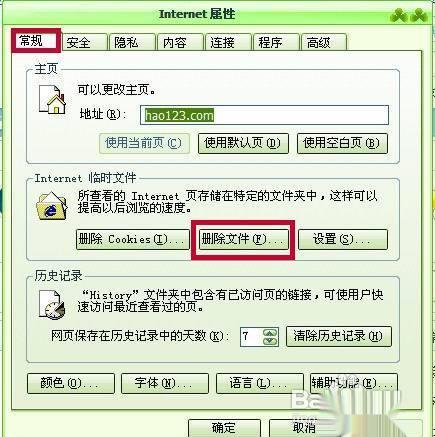Screen dimensions: 435x437
Task: Open temporary files 设置 button
Action: pyautogui.click(x=343, y=239)
